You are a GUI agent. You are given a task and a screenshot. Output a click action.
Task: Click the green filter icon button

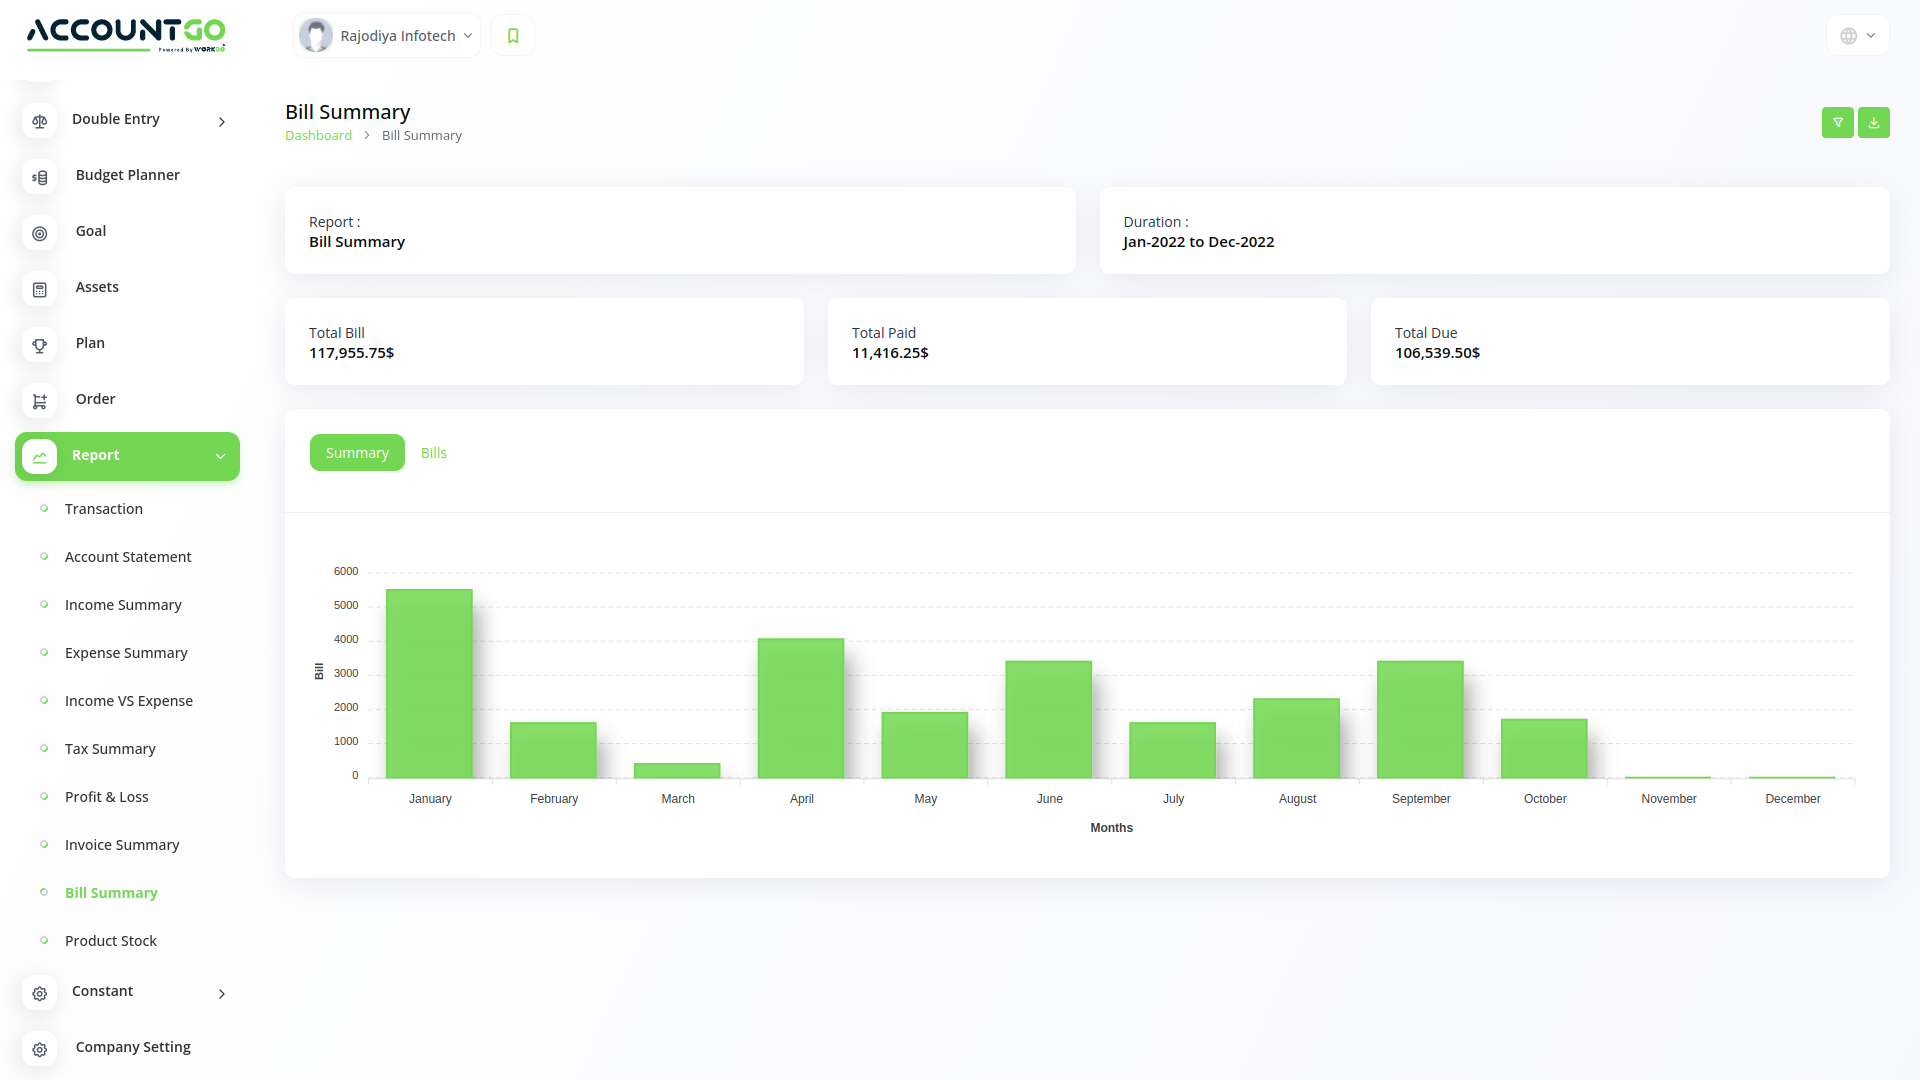point(1837,122)
